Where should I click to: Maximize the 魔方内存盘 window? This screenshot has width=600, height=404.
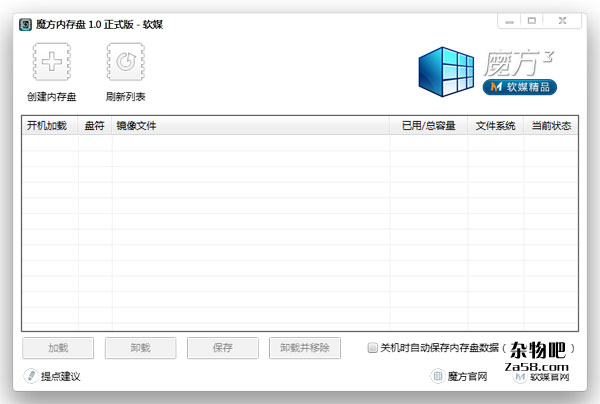point(532,21)
